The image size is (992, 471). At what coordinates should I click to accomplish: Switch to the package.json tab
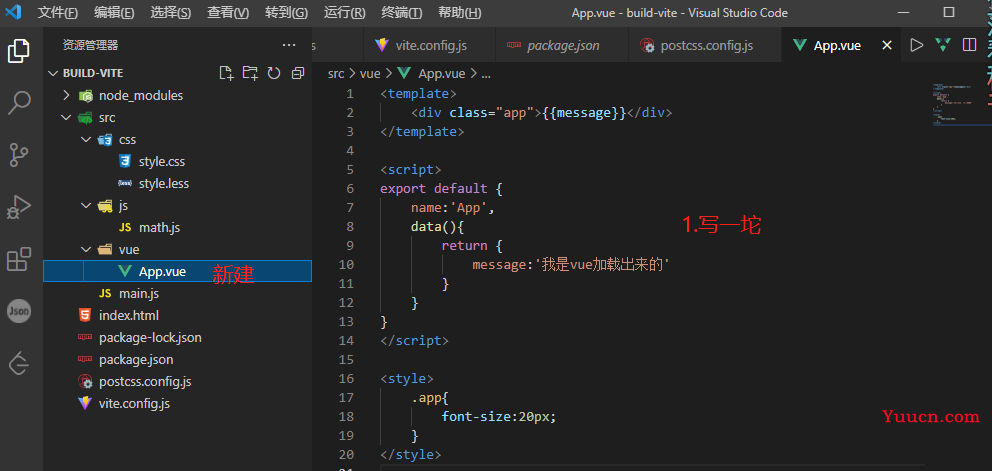click(562, 46)
